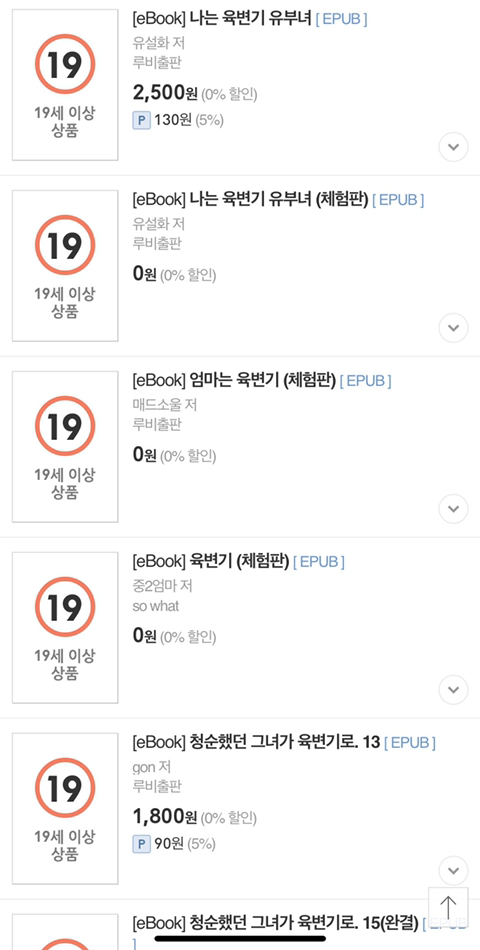The height and width of the screenshot is (950, 480).
Task: Open the first eBook title by 유설화
Action: click(x=222, y=19)
